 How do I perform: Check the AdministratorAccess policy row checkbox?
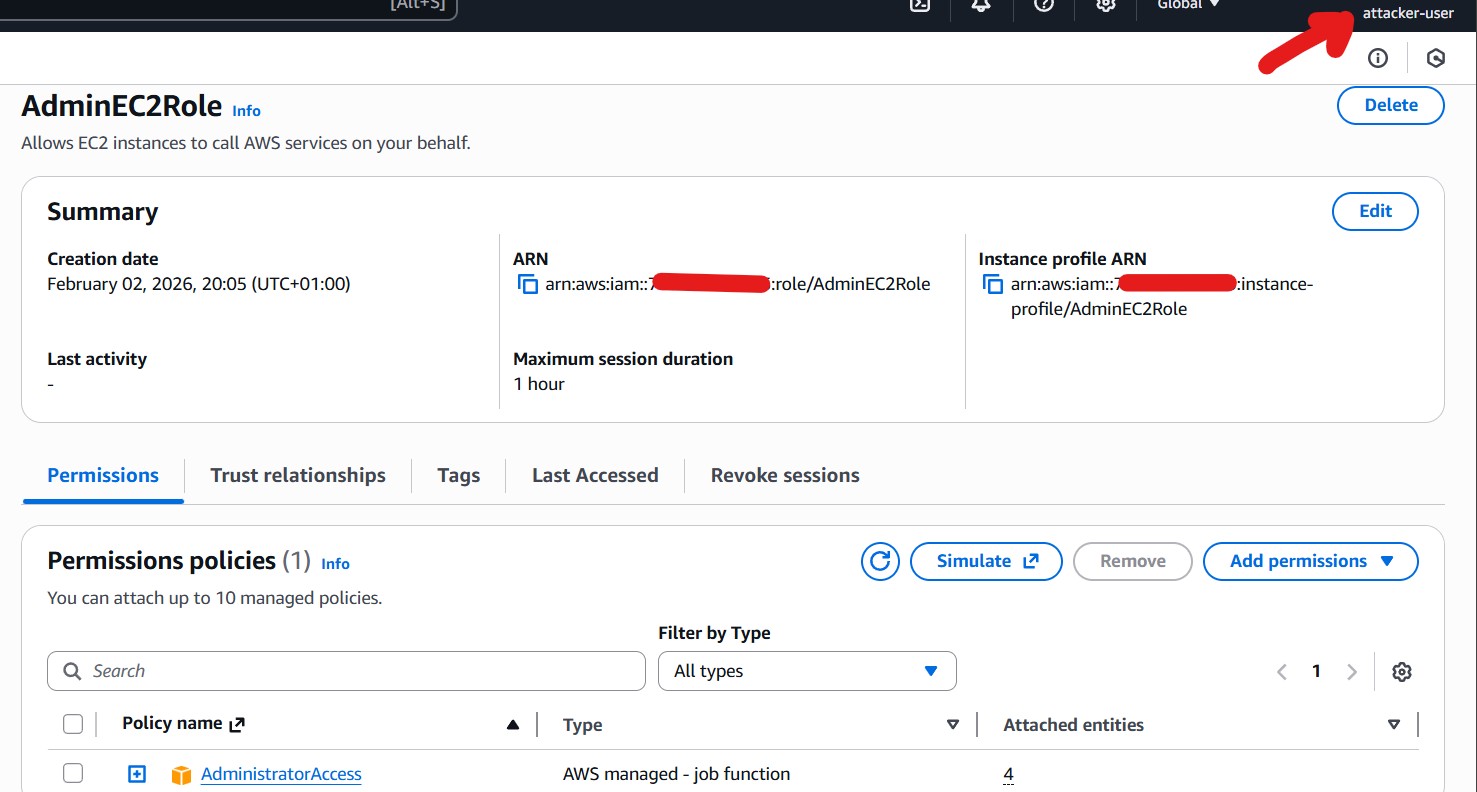pos(73,773)
